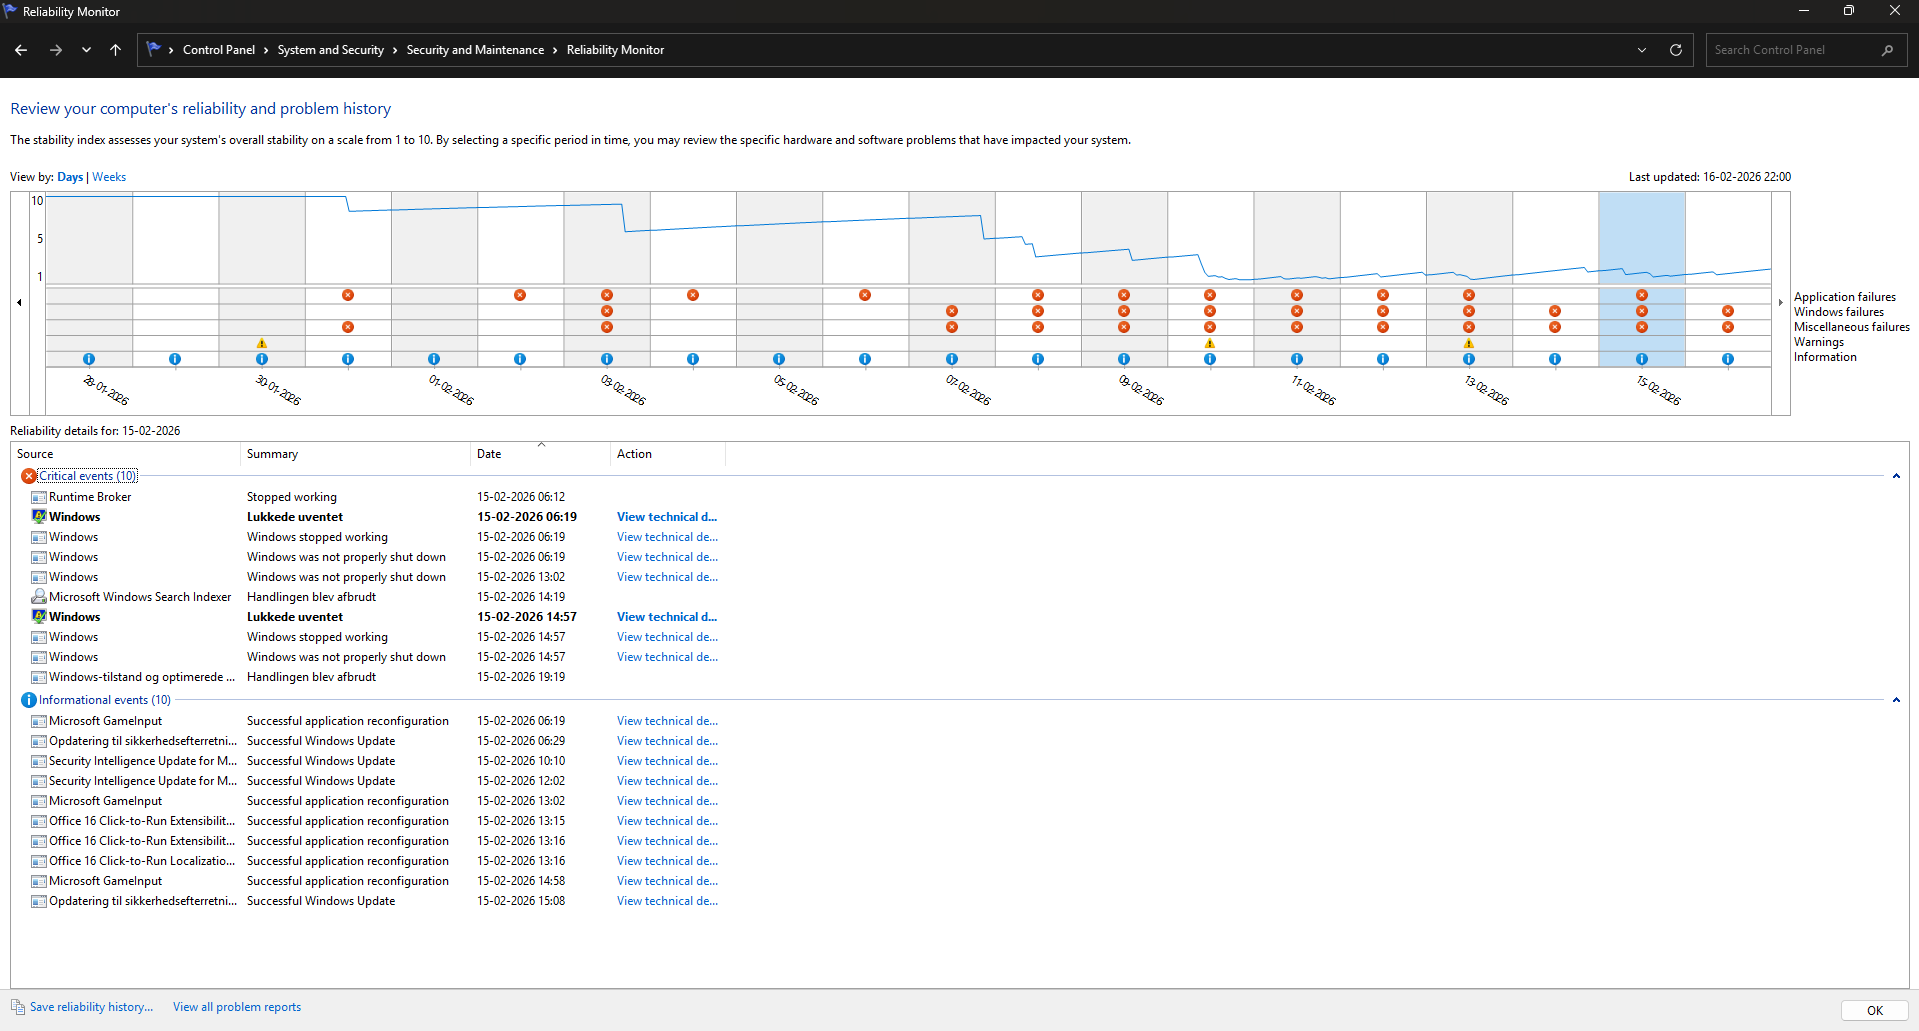The image size is (1919, 1031).
Task: Switch view to Weeks
Action: pyautogui.click(x=109, y=177)
